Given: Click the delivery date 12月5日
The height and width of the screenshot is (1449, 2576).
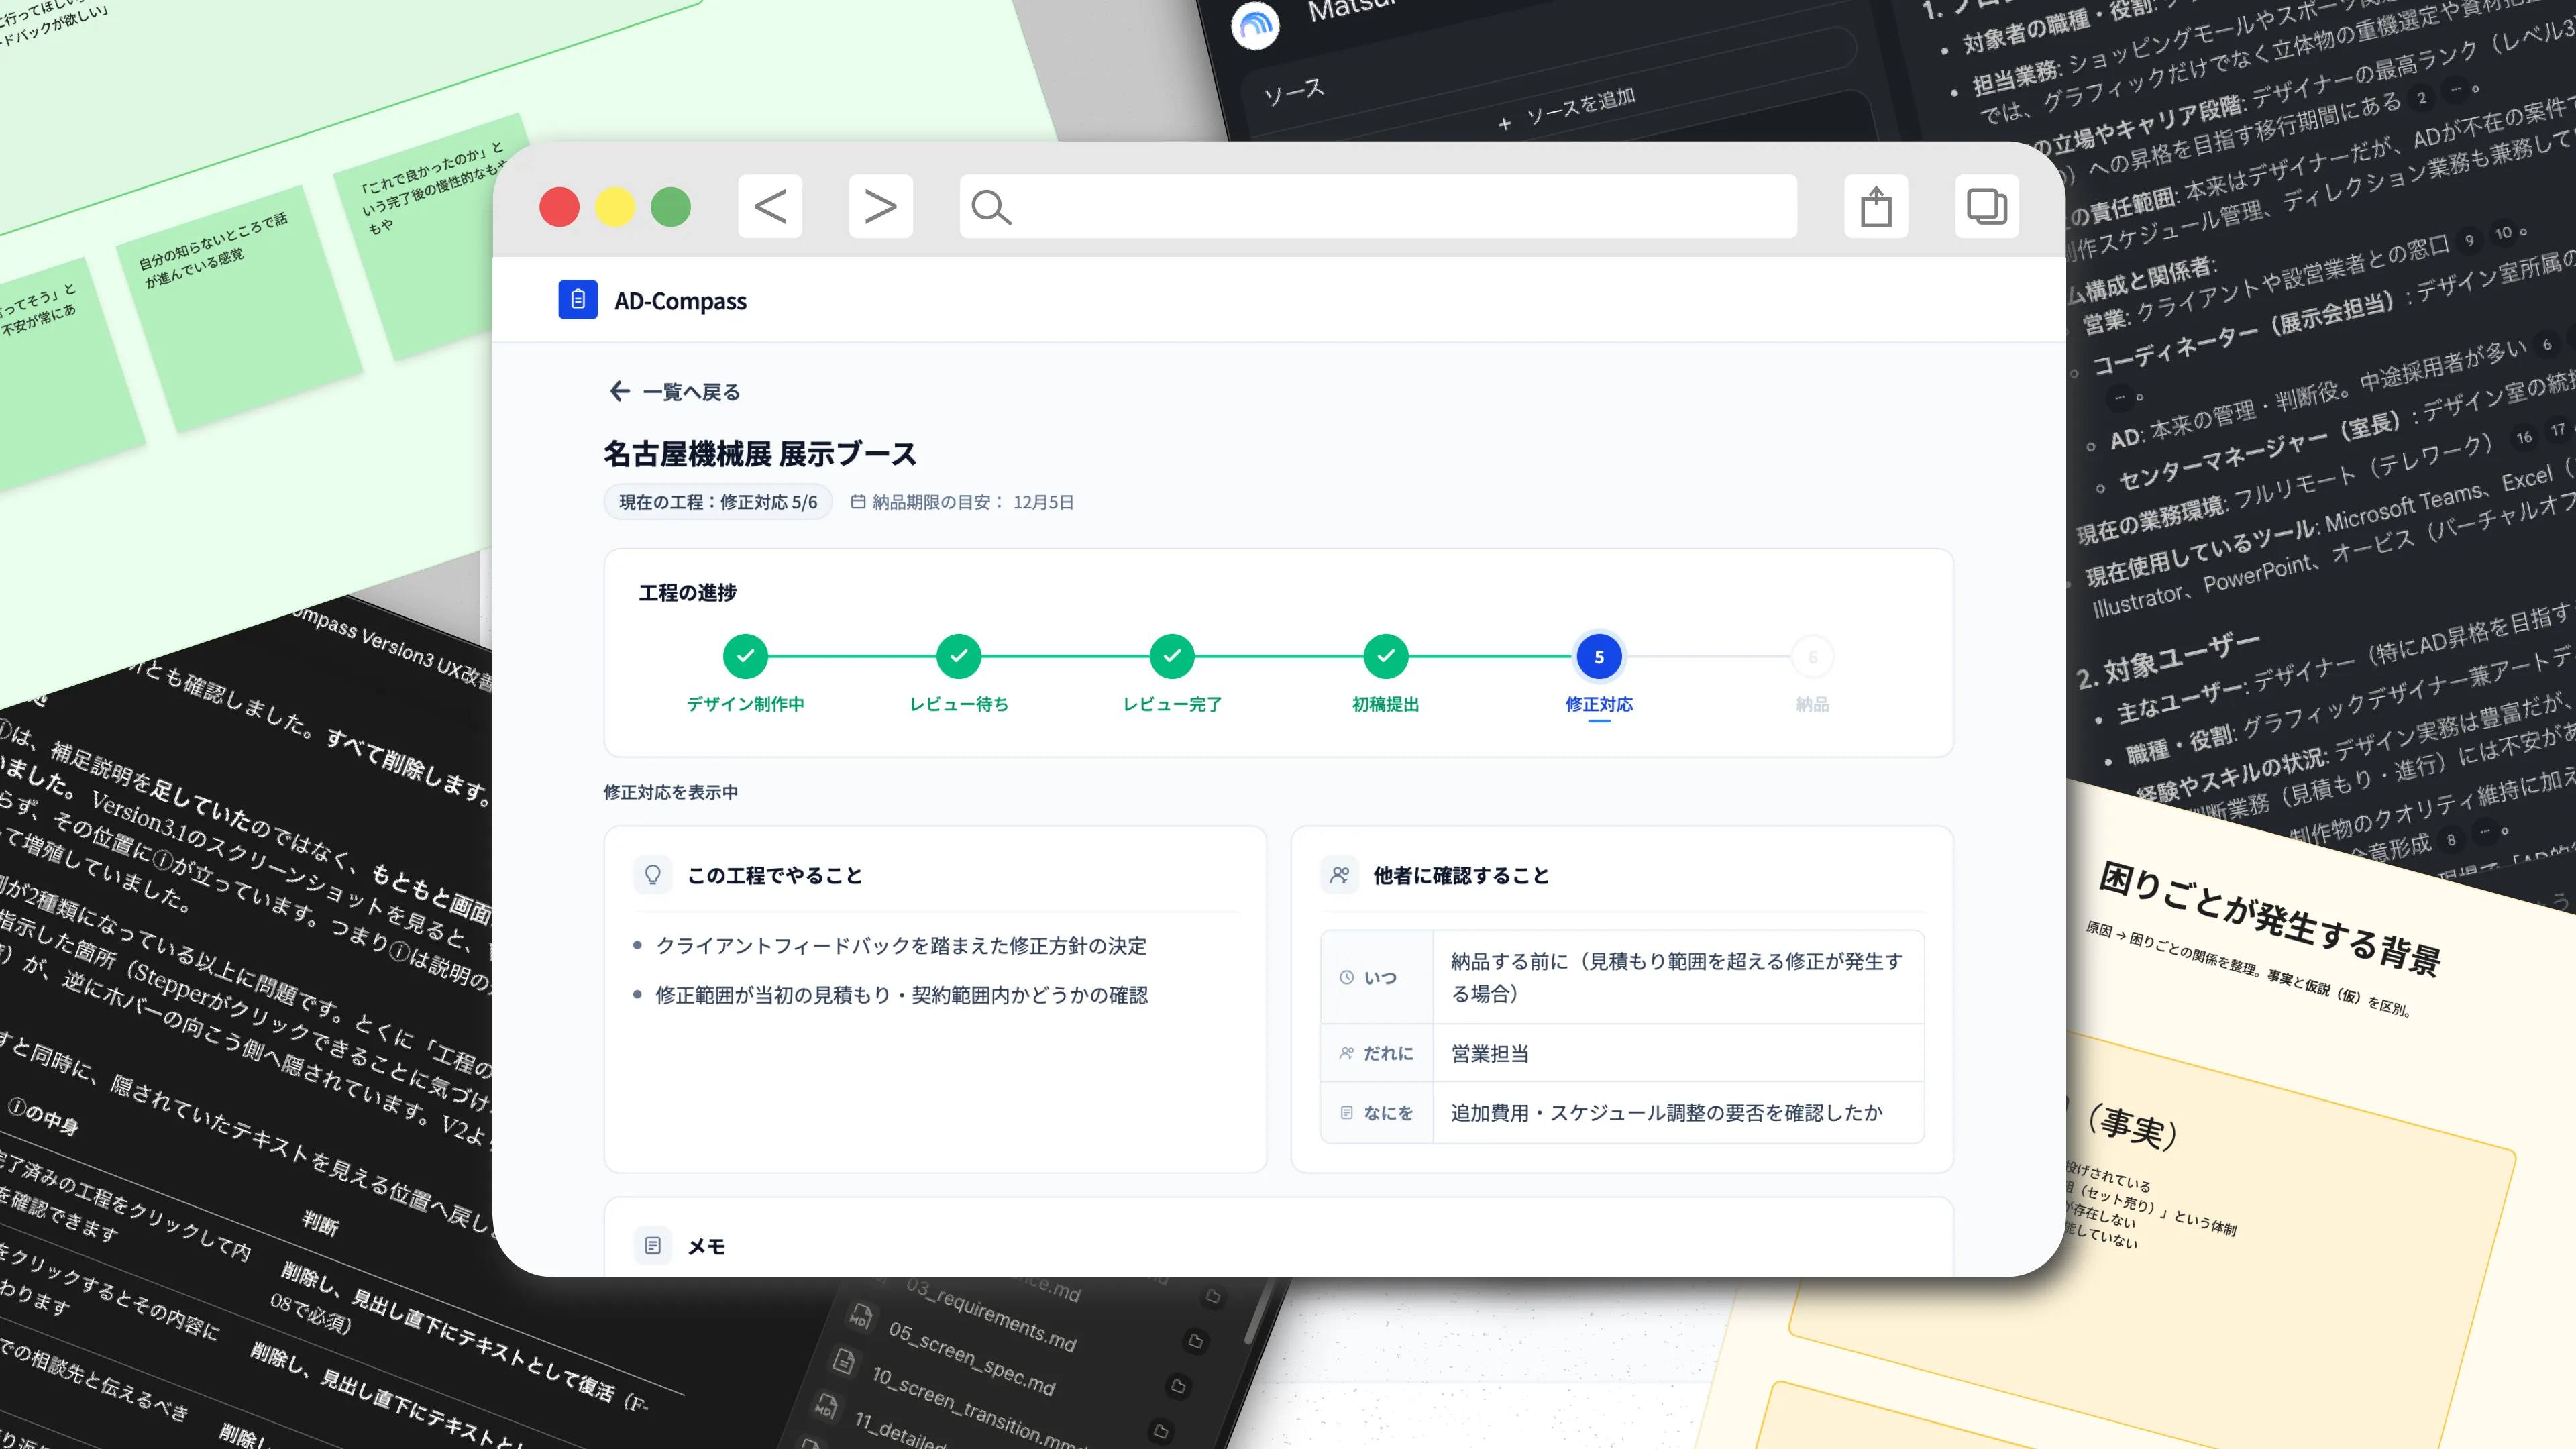Looking at the screenshot, I should 1043,502.
